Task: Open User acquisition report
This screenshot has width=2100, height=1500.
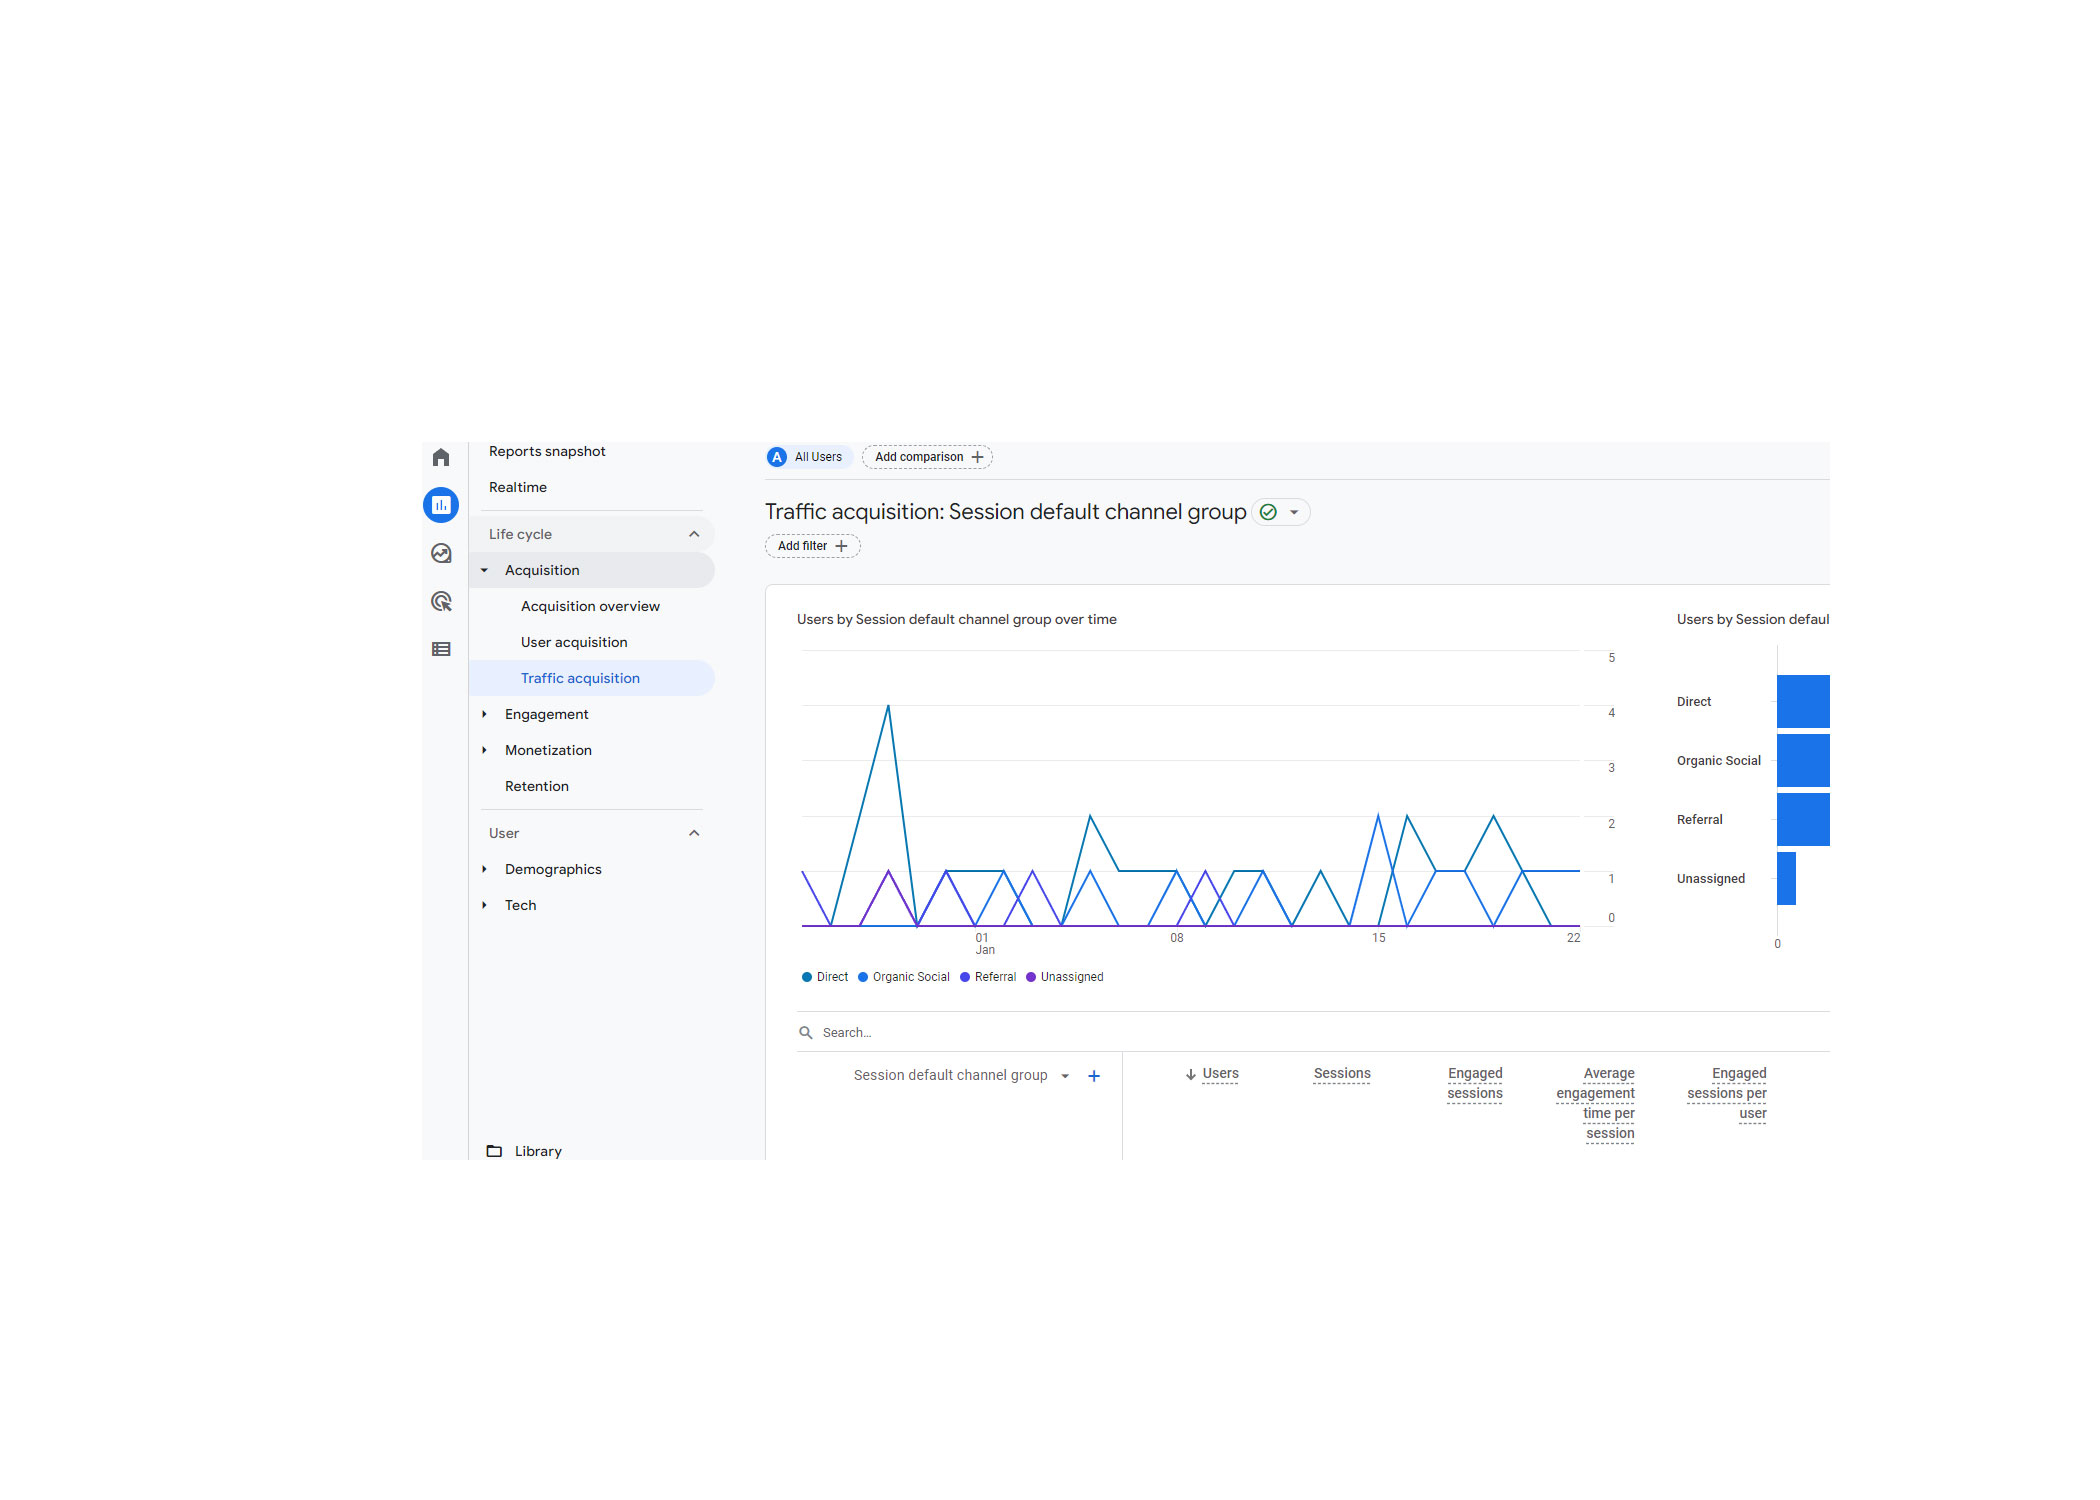Action: (574, 642)
